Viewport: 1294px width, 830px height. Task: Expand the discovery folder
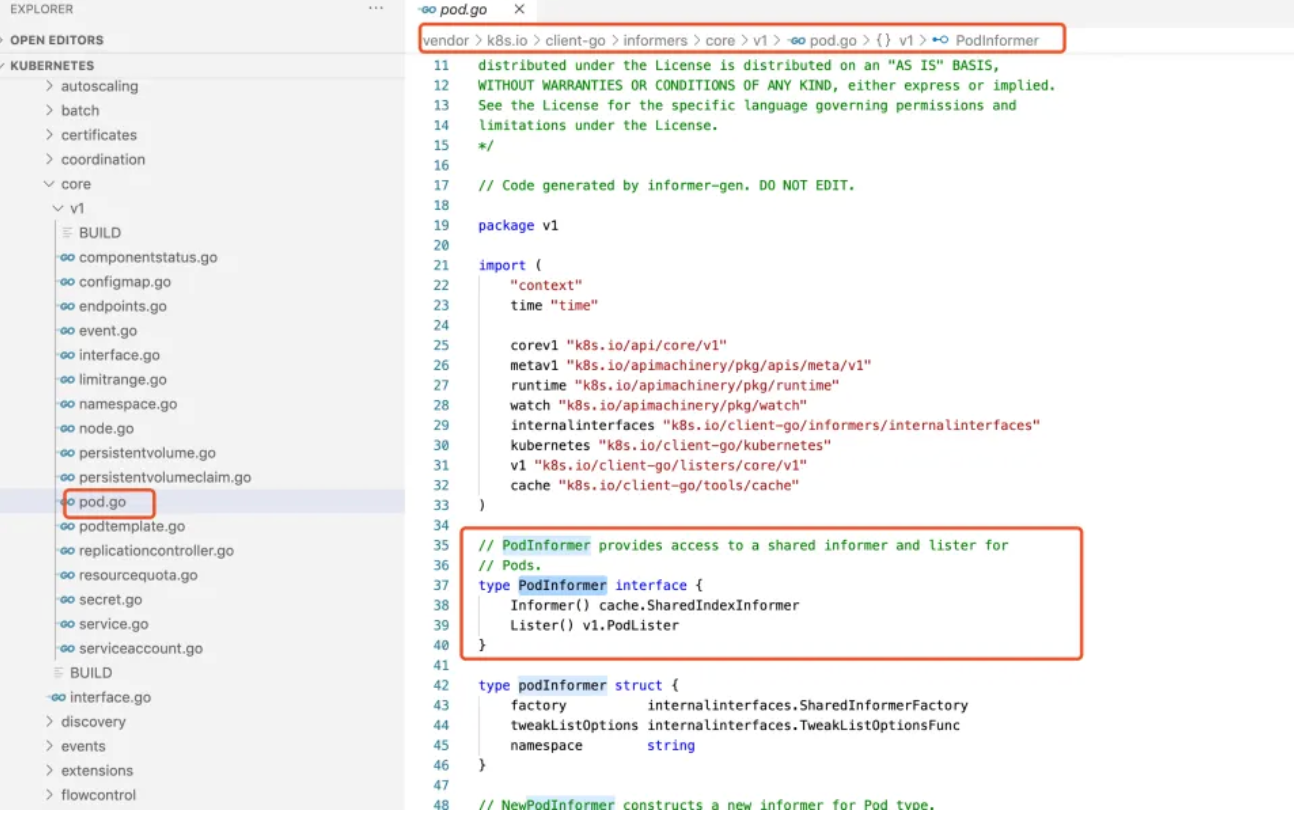point(49,722)
